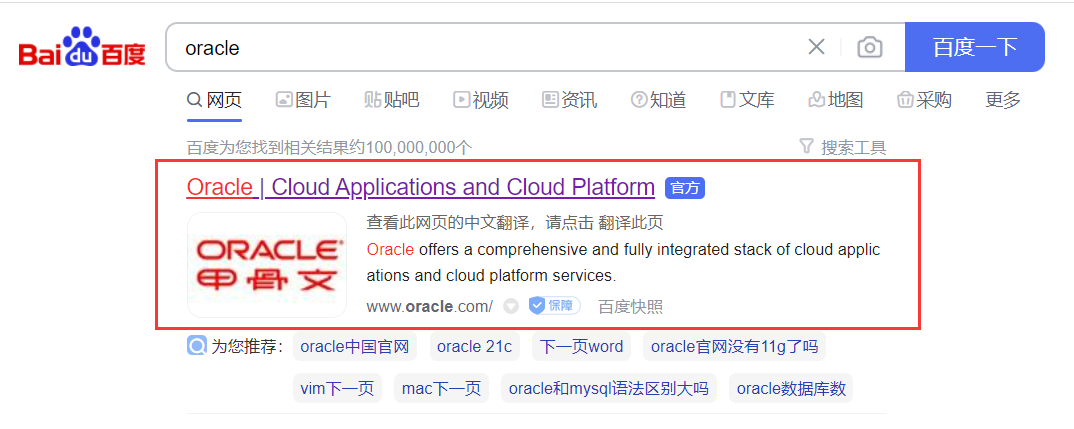This screenshot has width=1074, height=429.
Task: Select suggestion oracle官网没有11g了吗
Action: point(734,346)
